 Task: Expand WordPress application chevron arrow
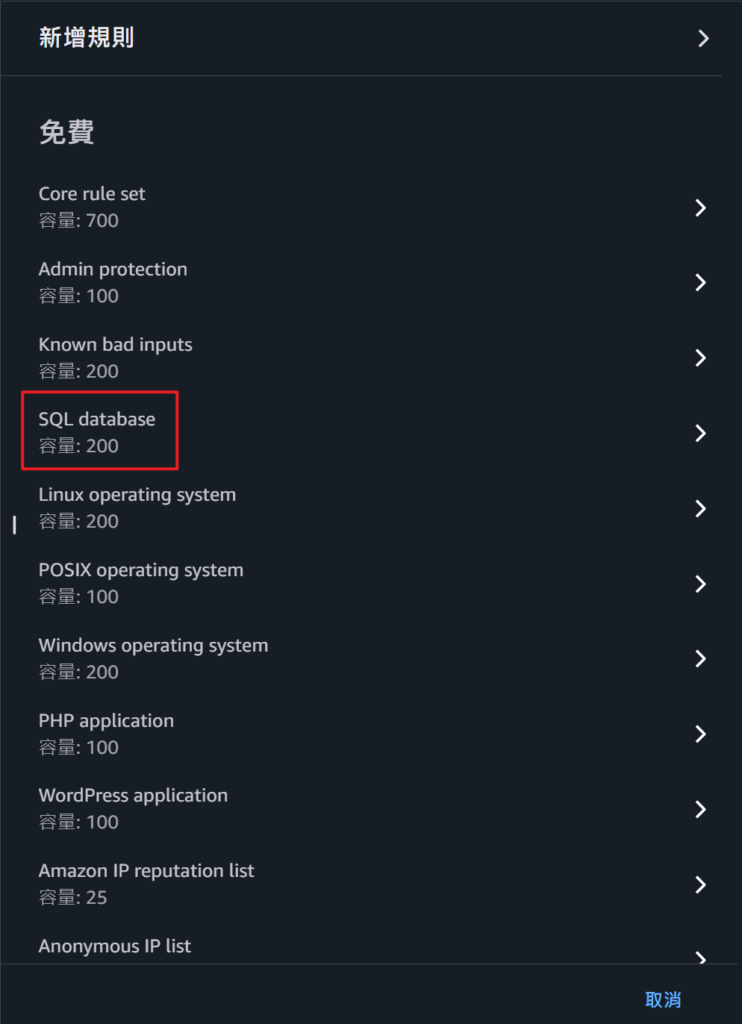tap(701, 809)
